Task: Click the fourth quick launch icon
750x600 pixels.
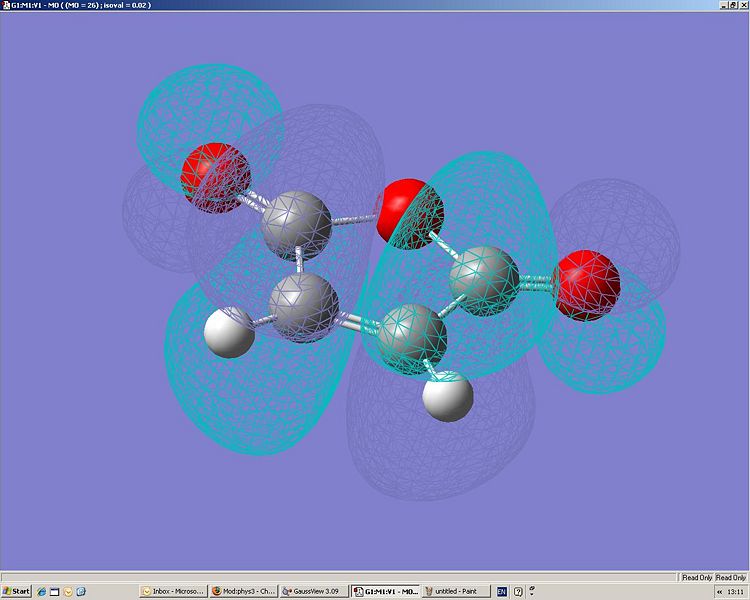Action: pyautogui.click(x=81, y=592)
